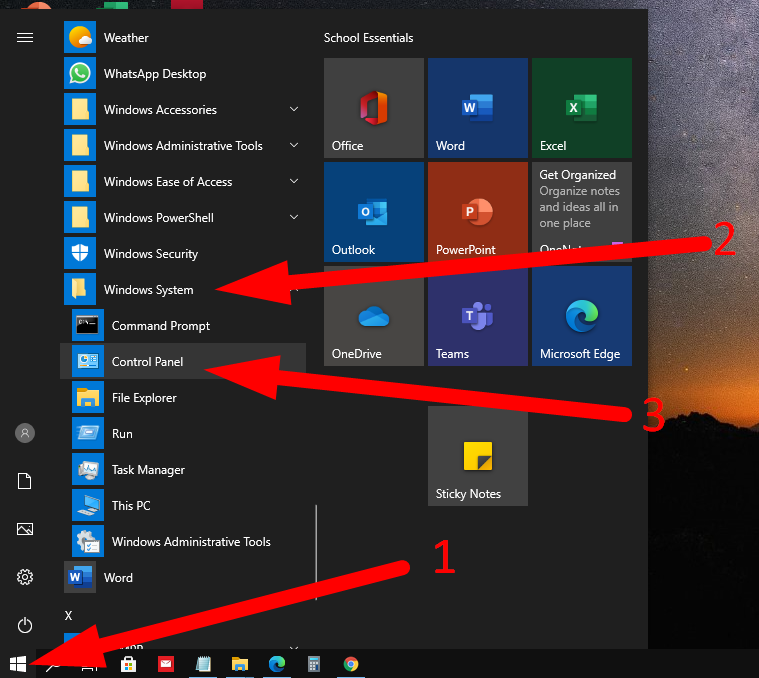This screenshot has height=678, width=759.
Task: Open the Run dialog entry
Action: (184, 434)
